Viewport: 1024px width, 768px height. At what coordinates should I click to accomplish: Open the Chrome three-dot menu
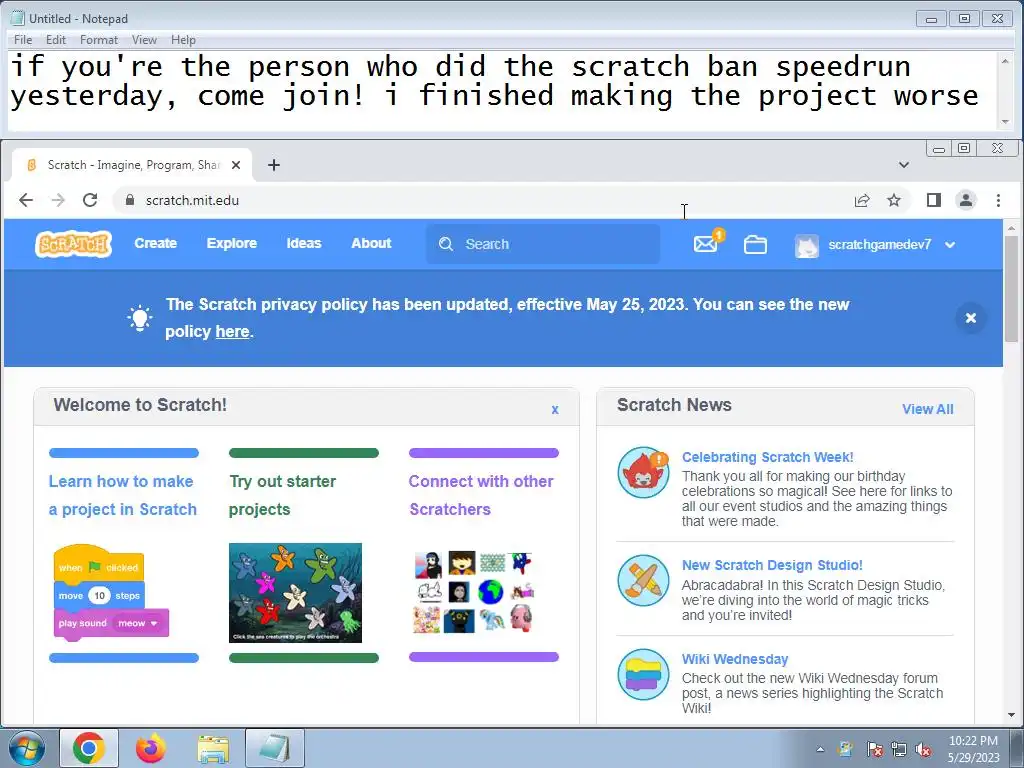click(x=998, y=200)
